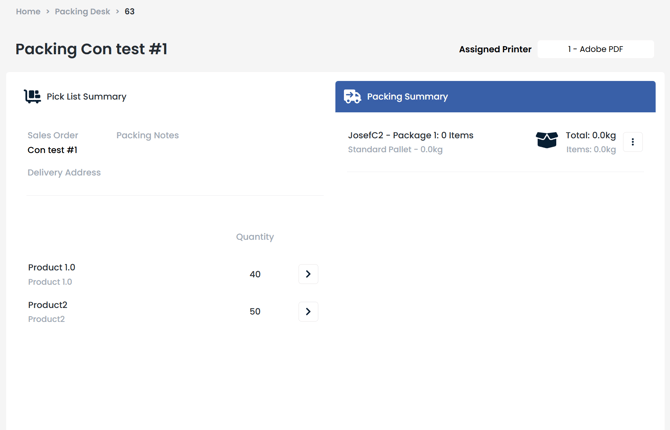
Task: Click the arrow button for Product 1.0
Action: click(308, 274)
